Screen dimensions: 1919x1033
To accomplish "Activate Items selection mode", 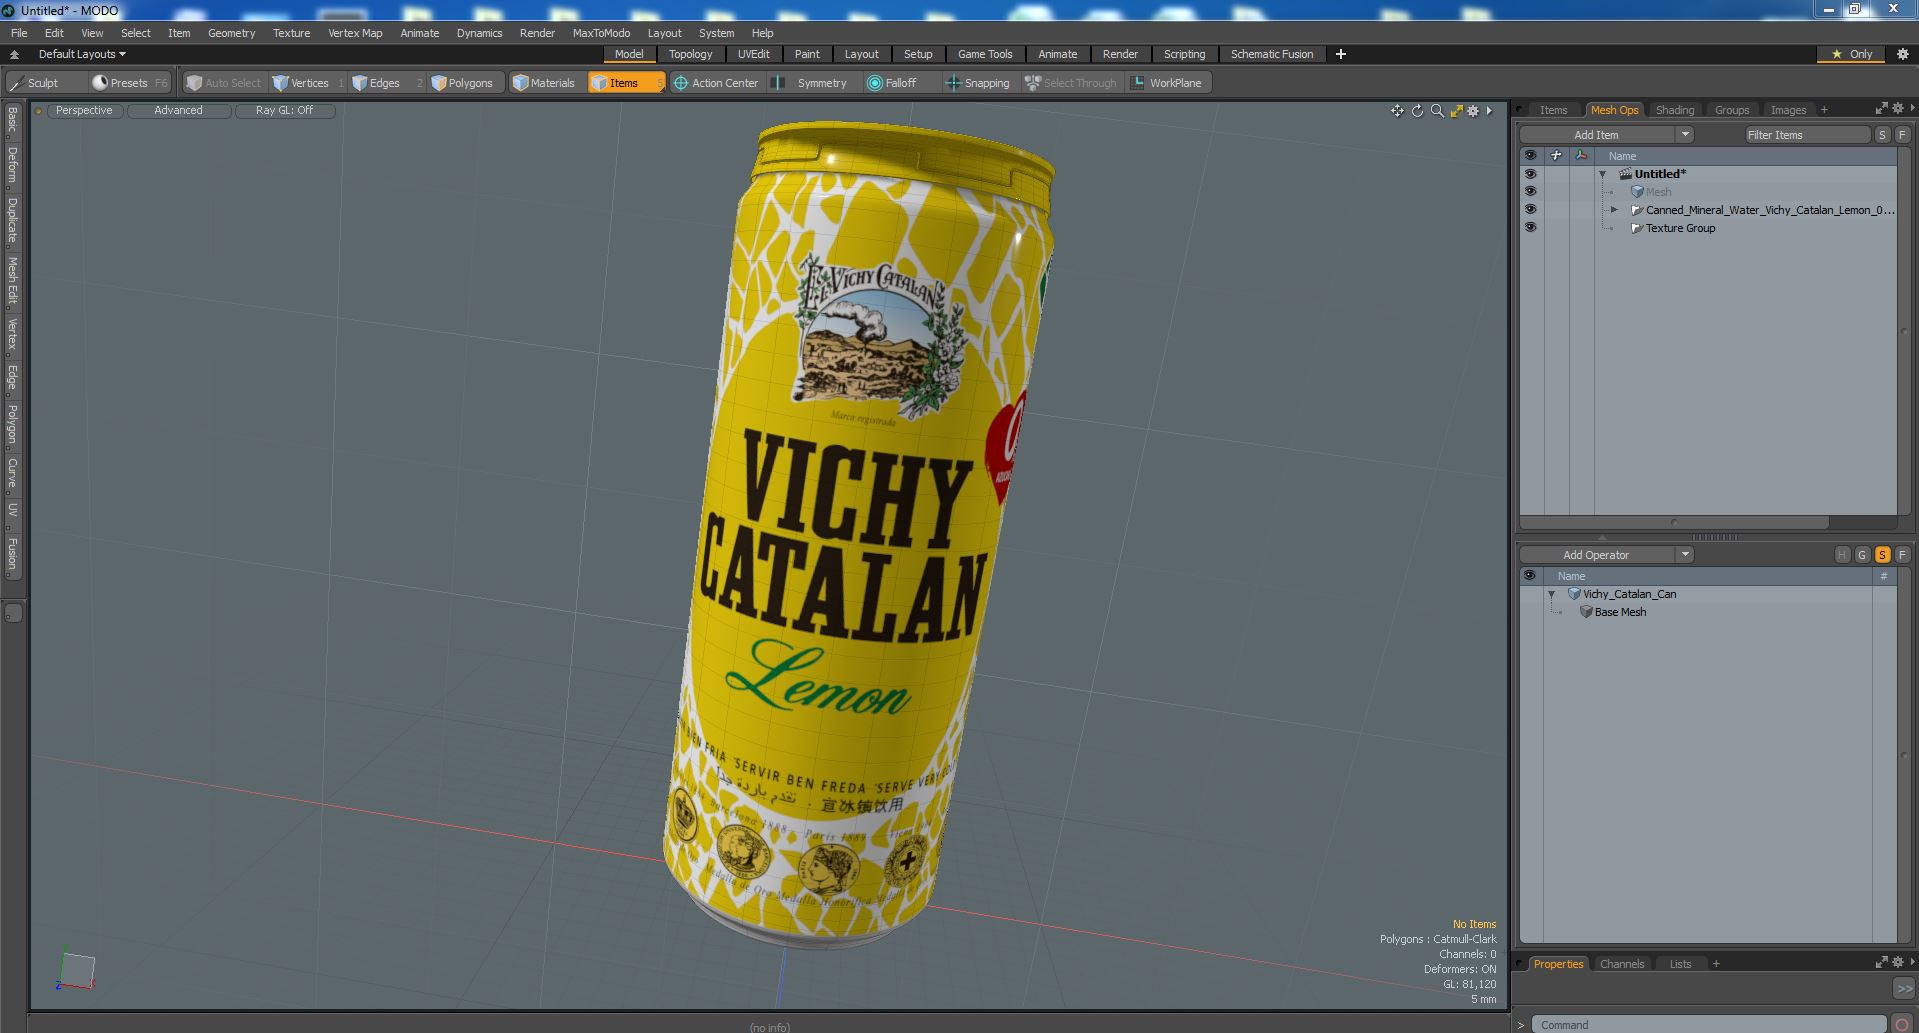I will (x=625, y=83).
